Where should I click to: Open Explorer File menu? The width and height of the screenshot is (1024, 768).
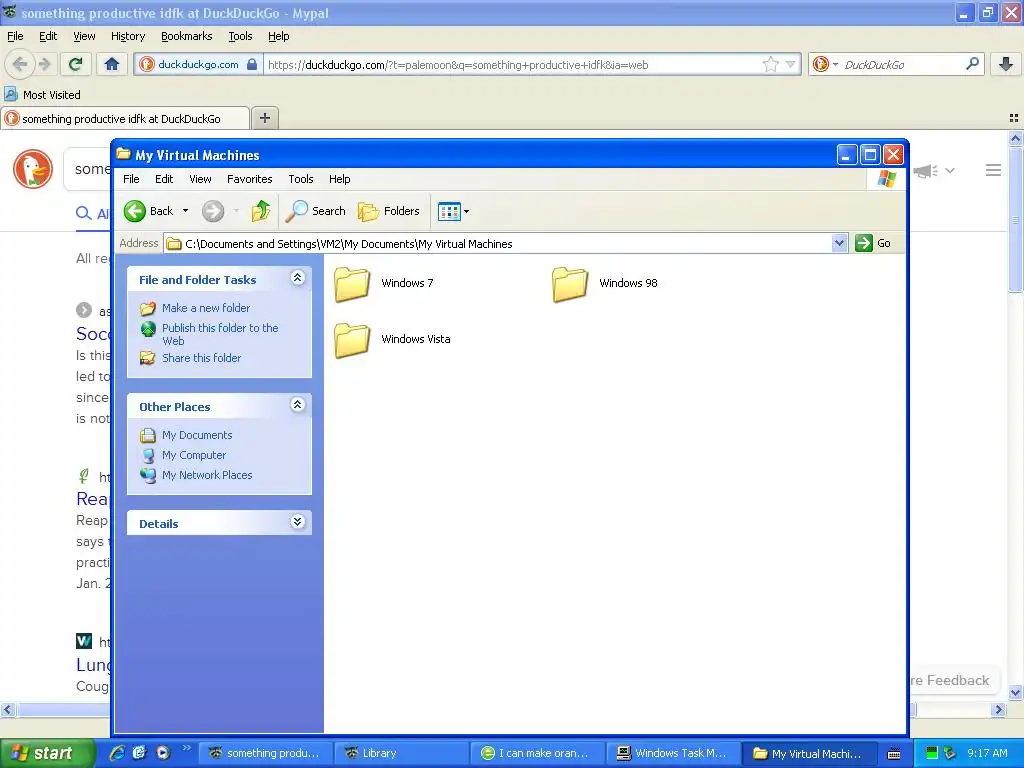point(131,179)
